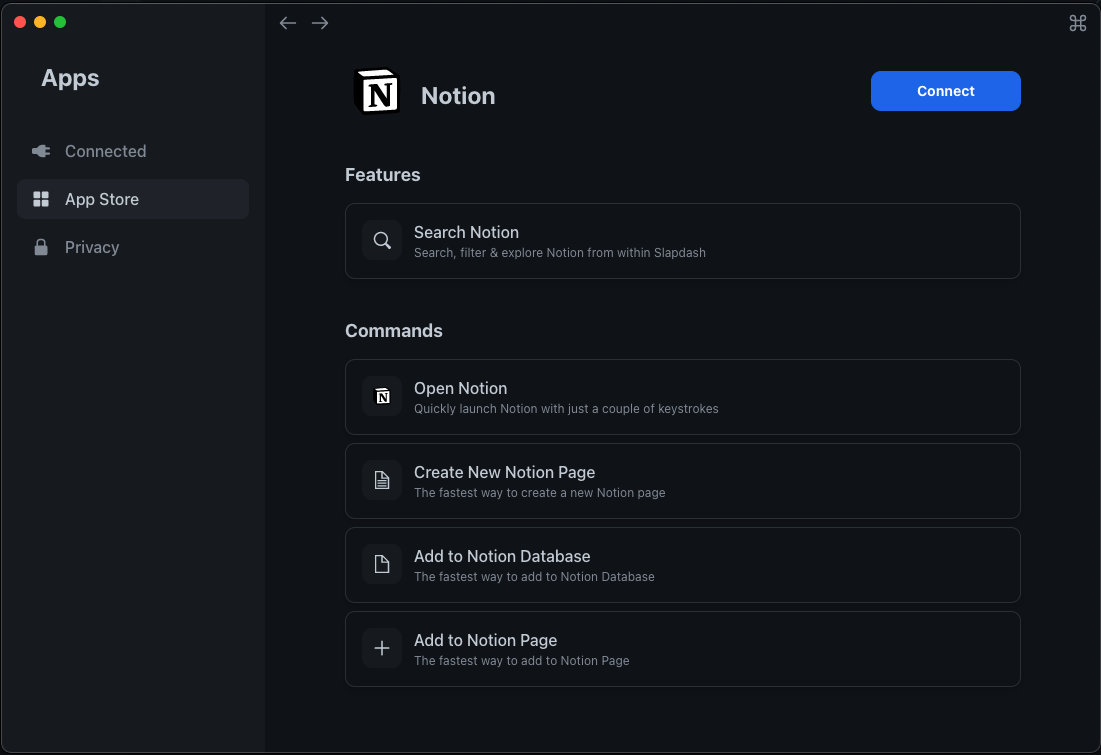
Task: Select the Search Notion feature title
Action: point(466,232)
